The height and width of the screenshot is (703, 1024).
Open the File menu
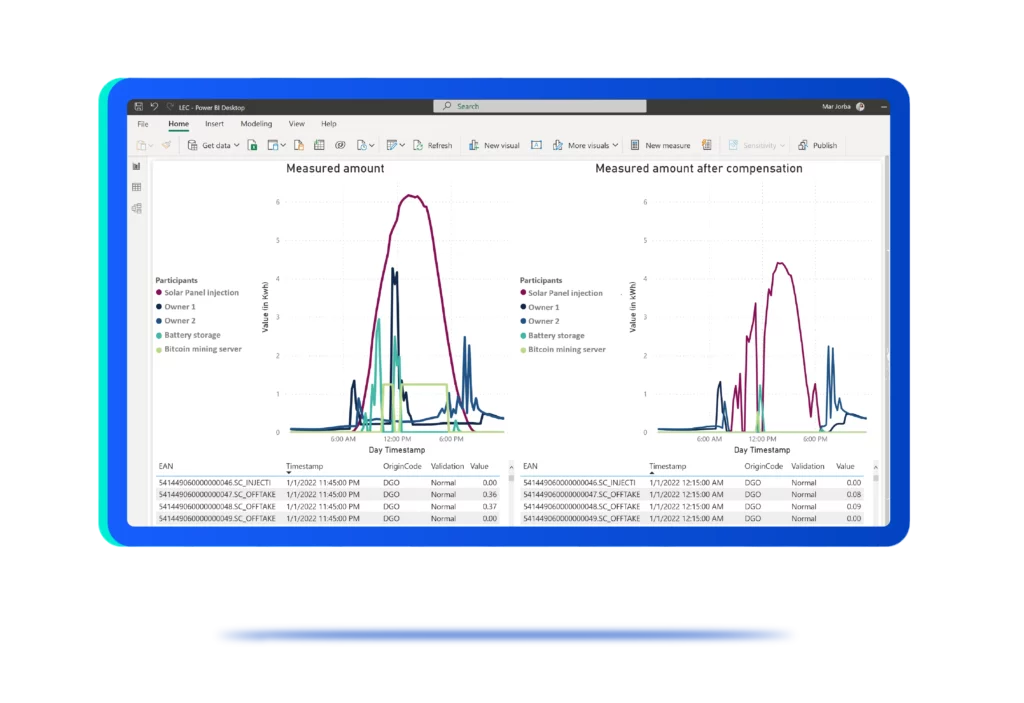pos(143,124)
